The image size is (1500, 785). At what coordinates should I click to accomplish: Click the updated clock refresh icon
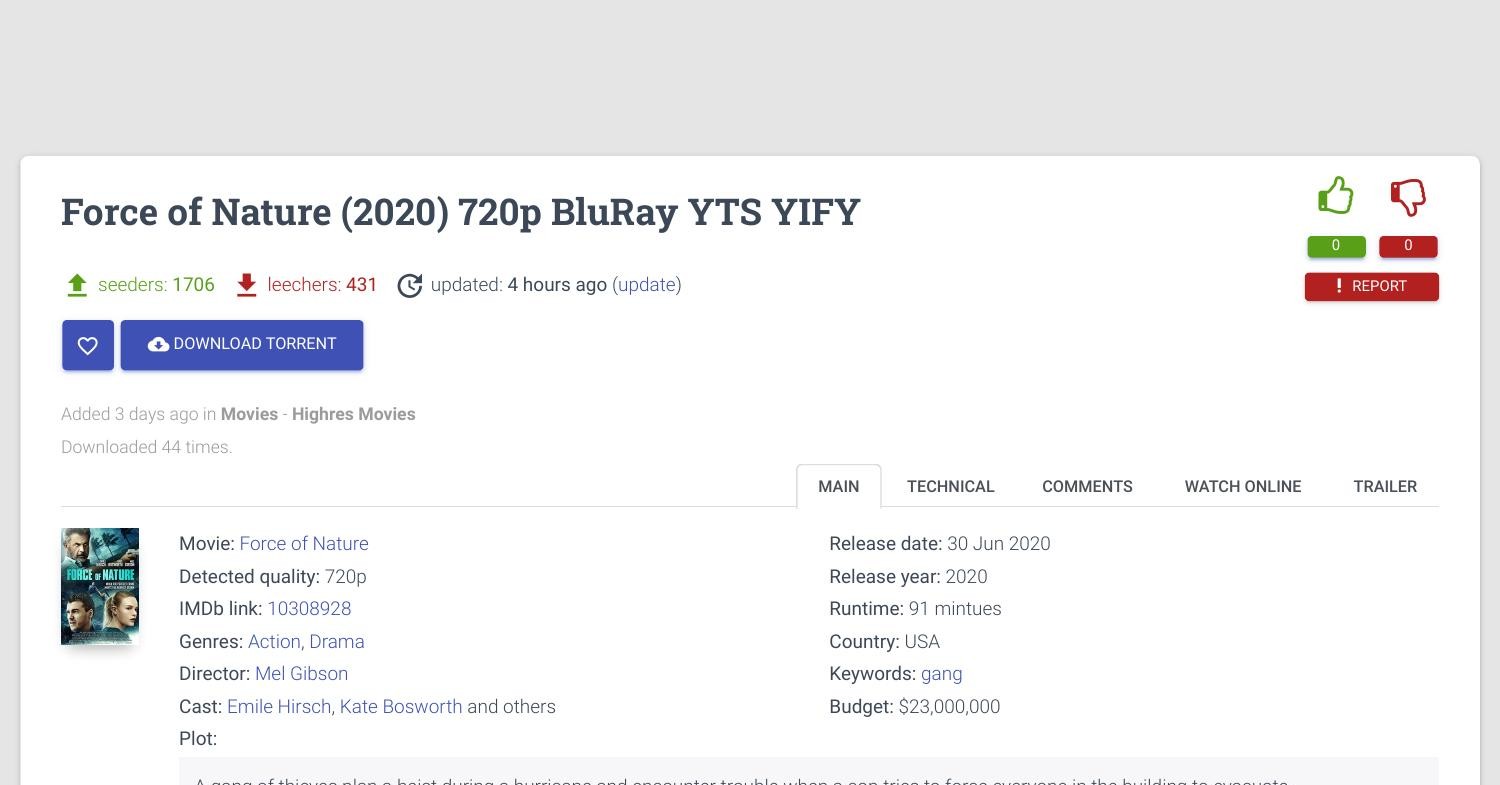pos(410,286)
